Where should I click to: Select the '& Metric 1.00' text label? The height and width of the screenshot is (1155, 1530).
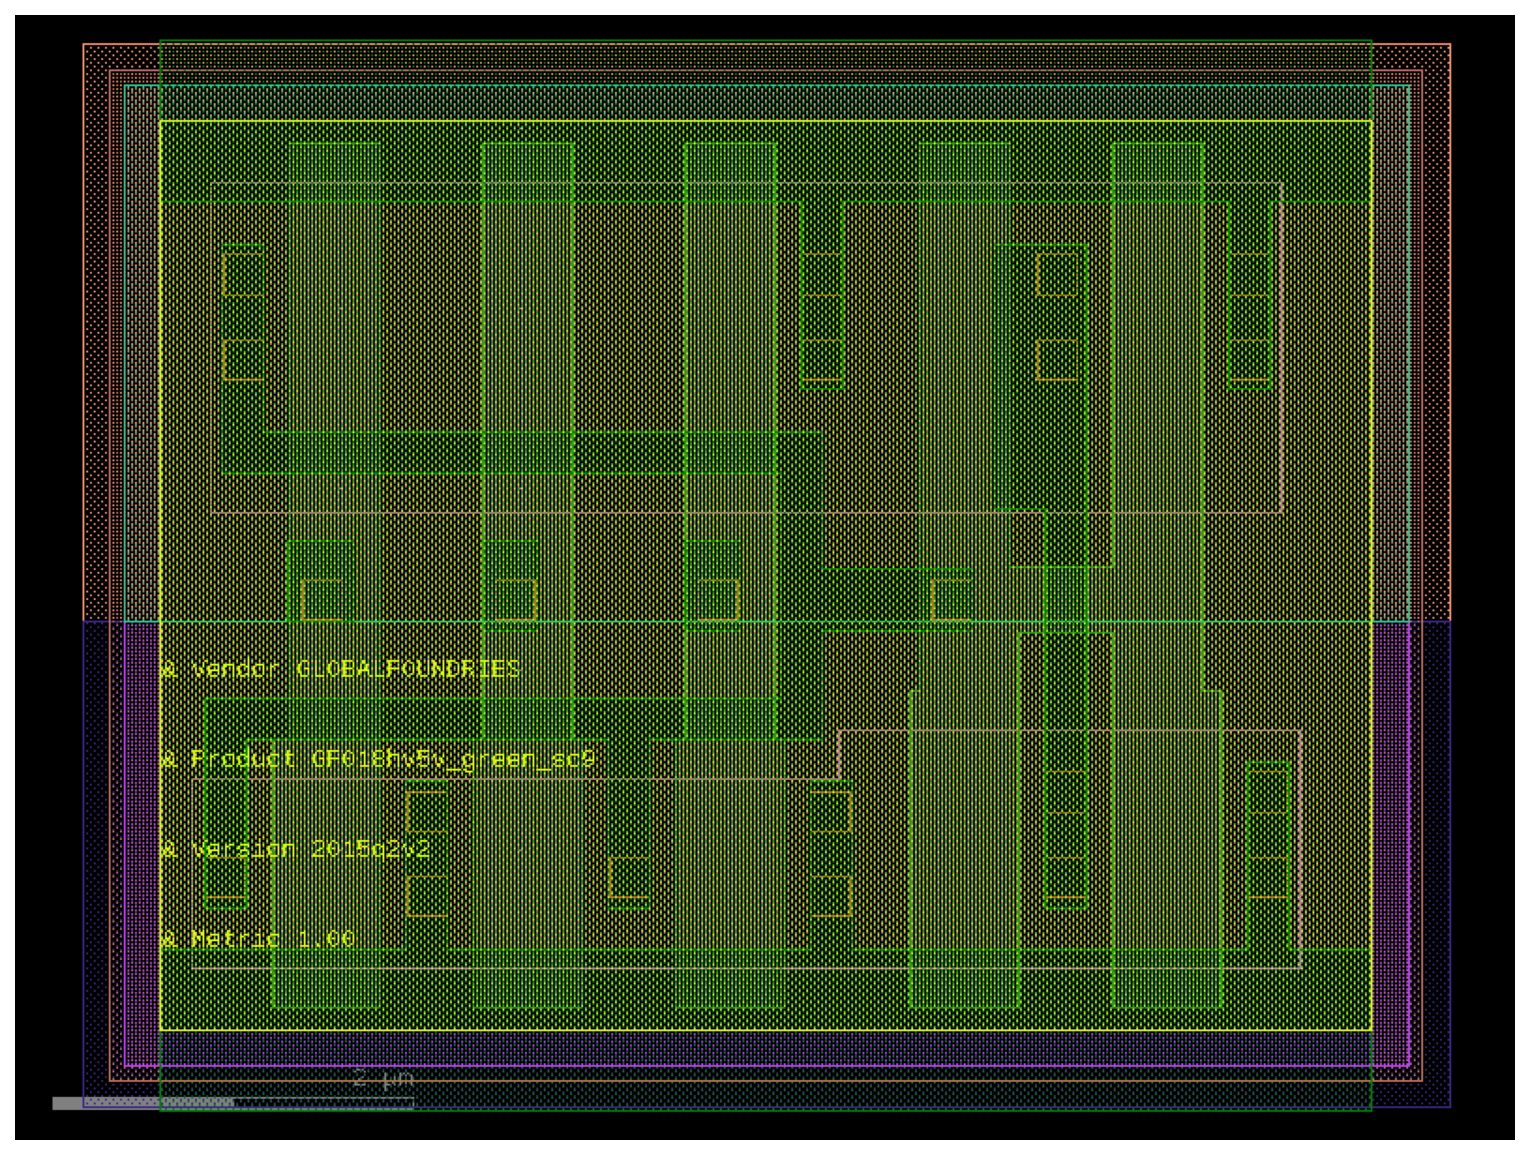258,939
